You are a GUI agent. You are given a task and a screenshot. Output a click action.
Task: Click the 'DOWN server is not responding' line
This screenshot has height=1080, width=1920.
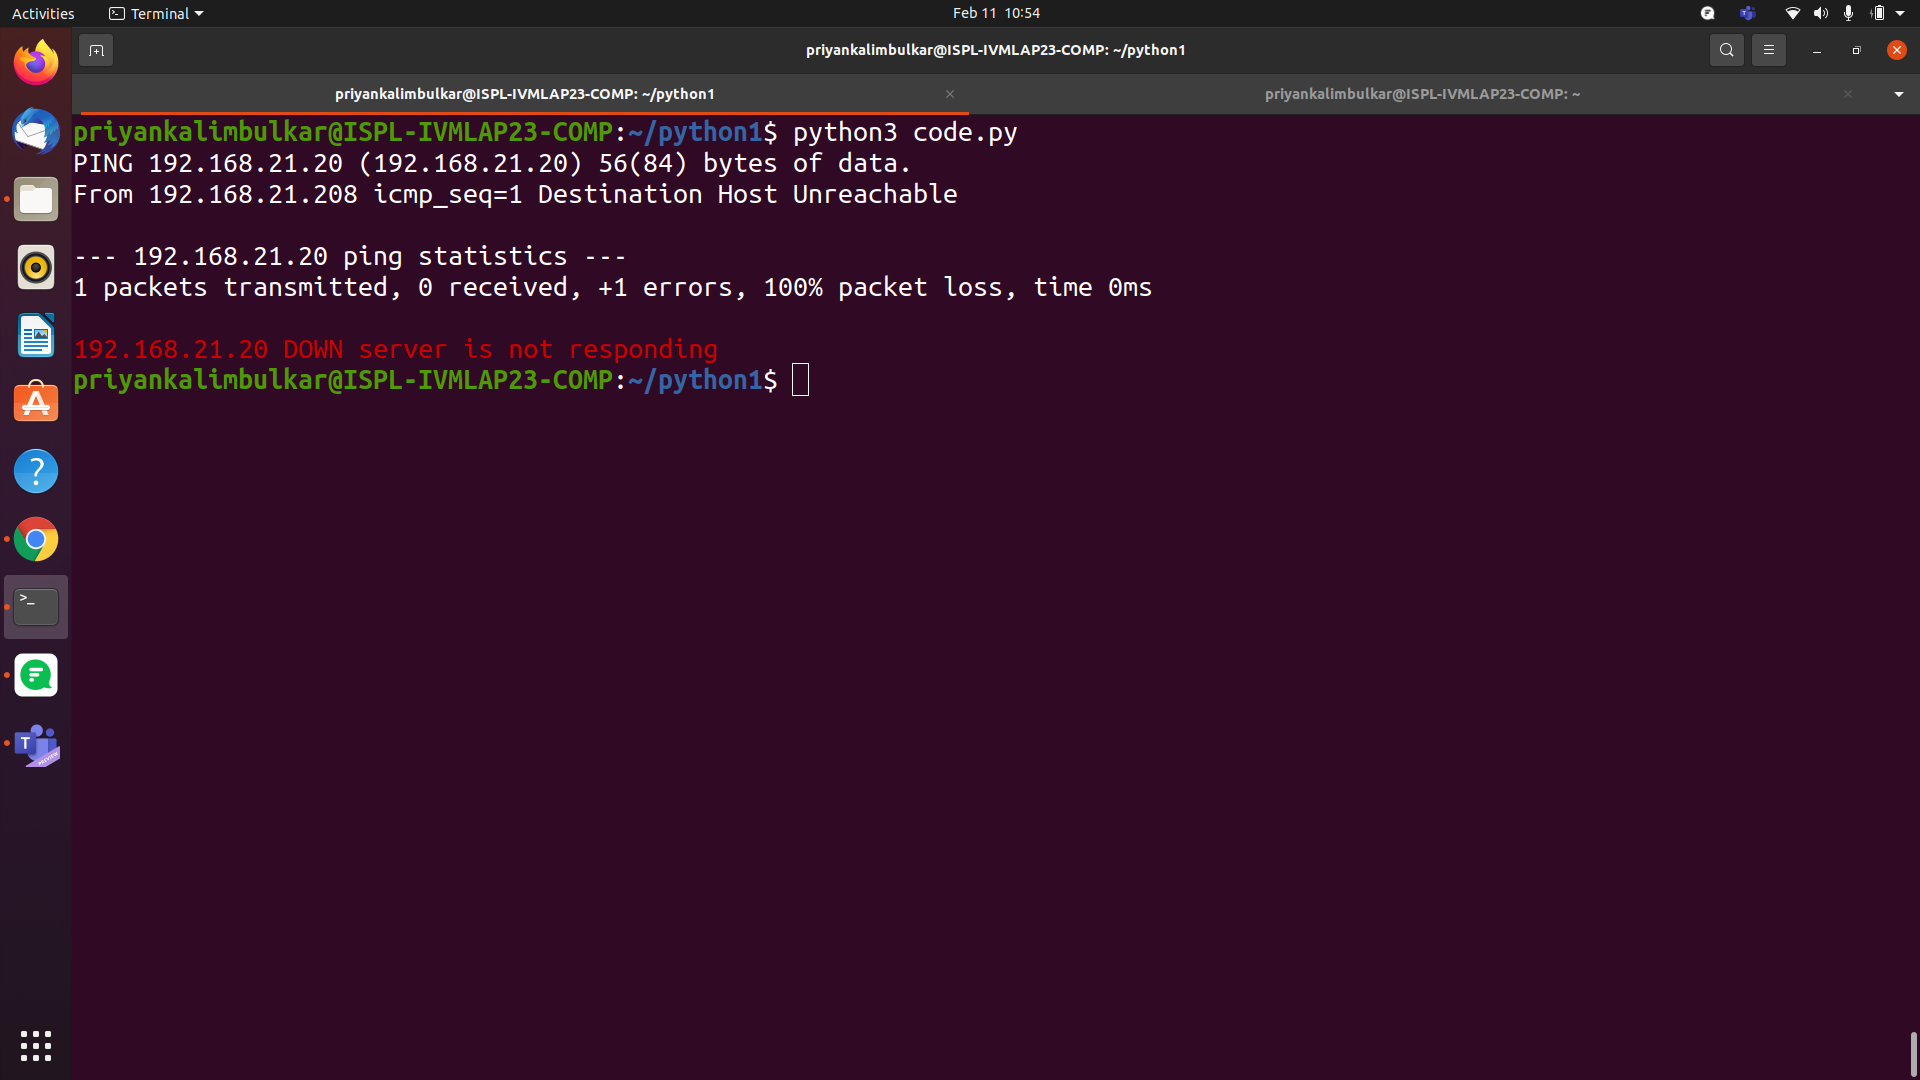coord(395,349)
